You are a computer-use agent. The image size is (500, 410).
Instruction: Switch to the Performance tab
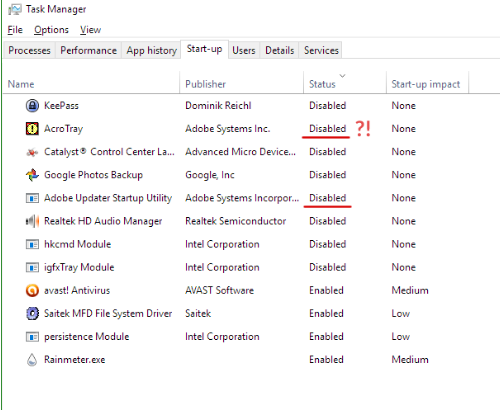pos(88,50)
